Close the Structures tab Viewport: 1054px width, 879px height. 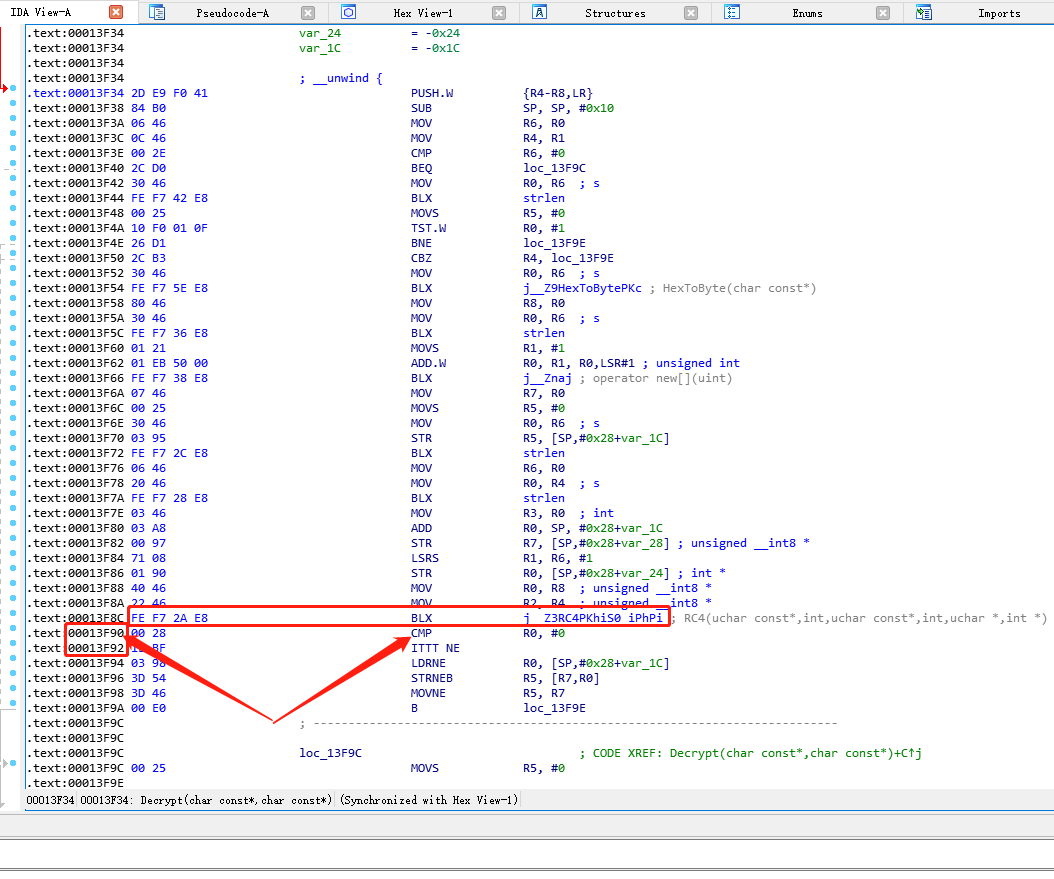[691, 13]
